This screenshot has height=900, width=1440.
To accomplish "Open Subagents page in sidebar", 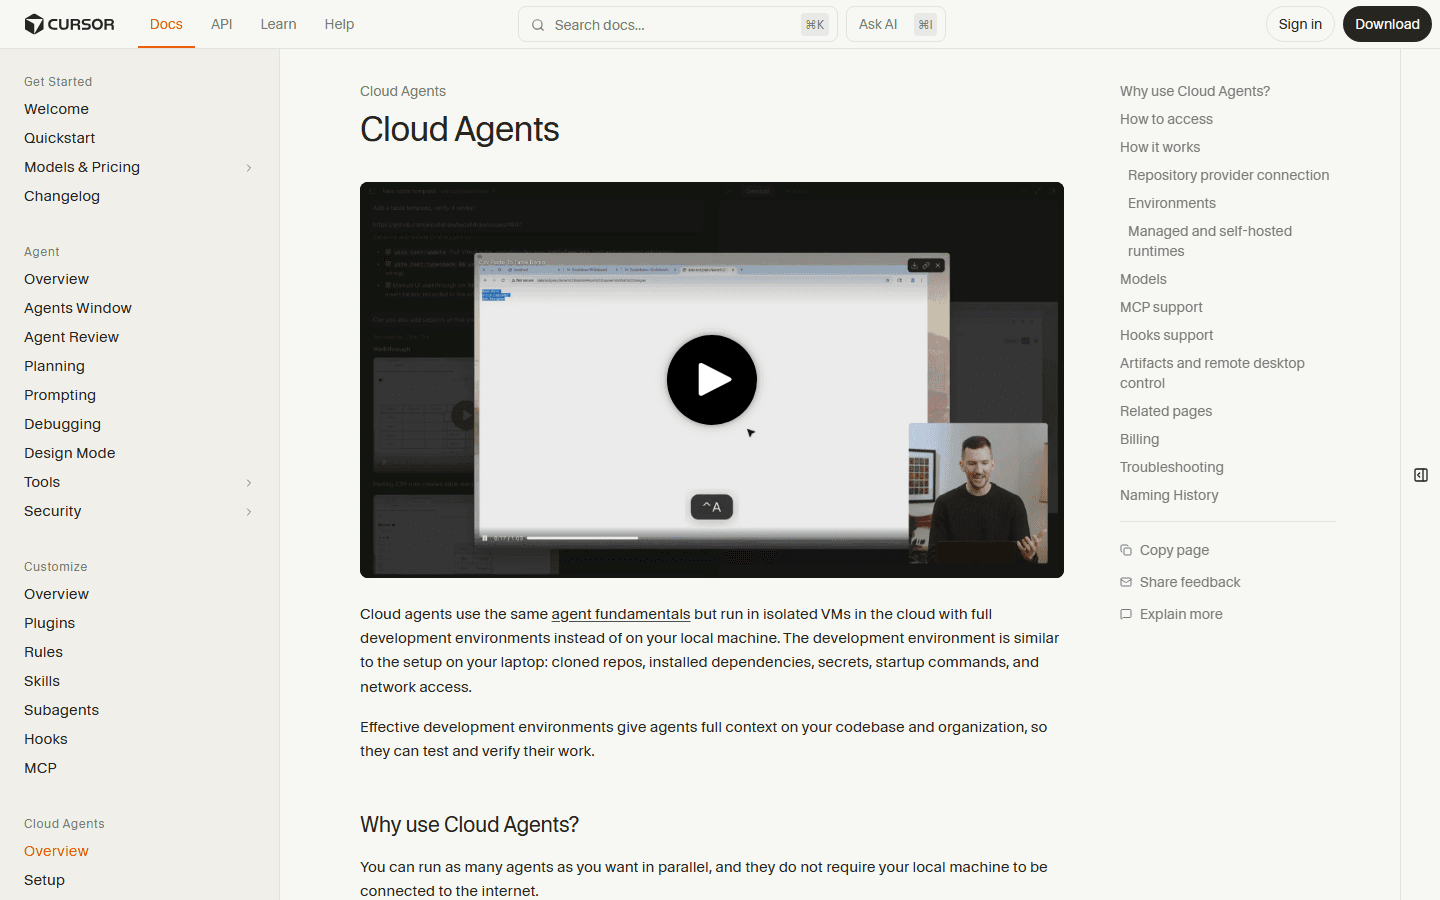I will tap(61, 710).
